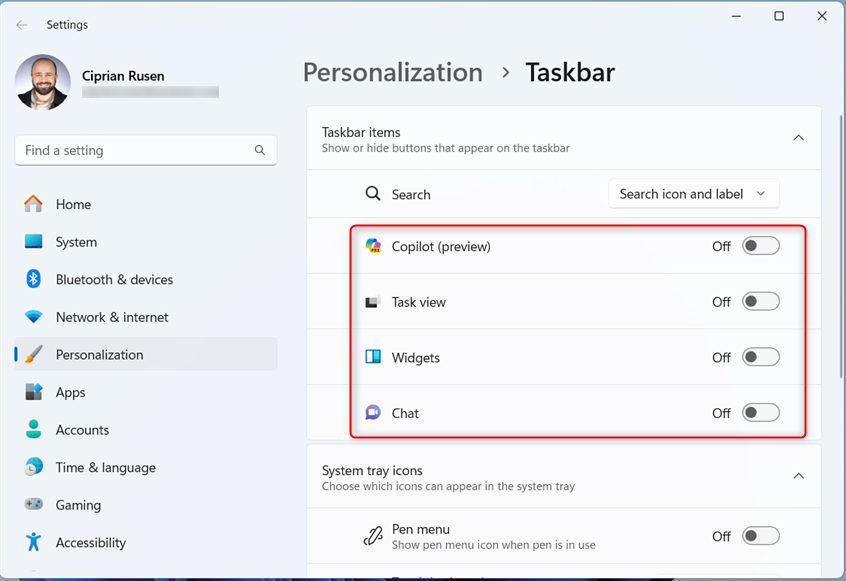846x581 pixels.
Task: Open Bluetooth & devices settings
Action: (146, 279)
